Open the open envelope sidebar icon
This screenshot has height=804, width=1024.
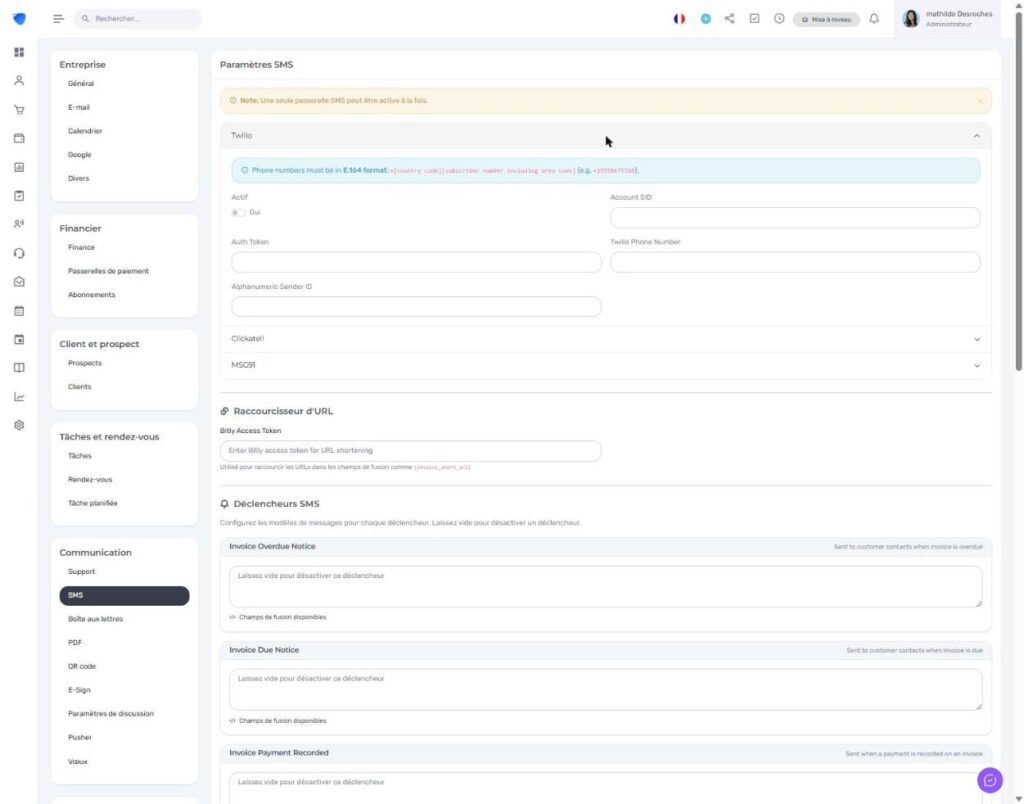tap(19, 282)
